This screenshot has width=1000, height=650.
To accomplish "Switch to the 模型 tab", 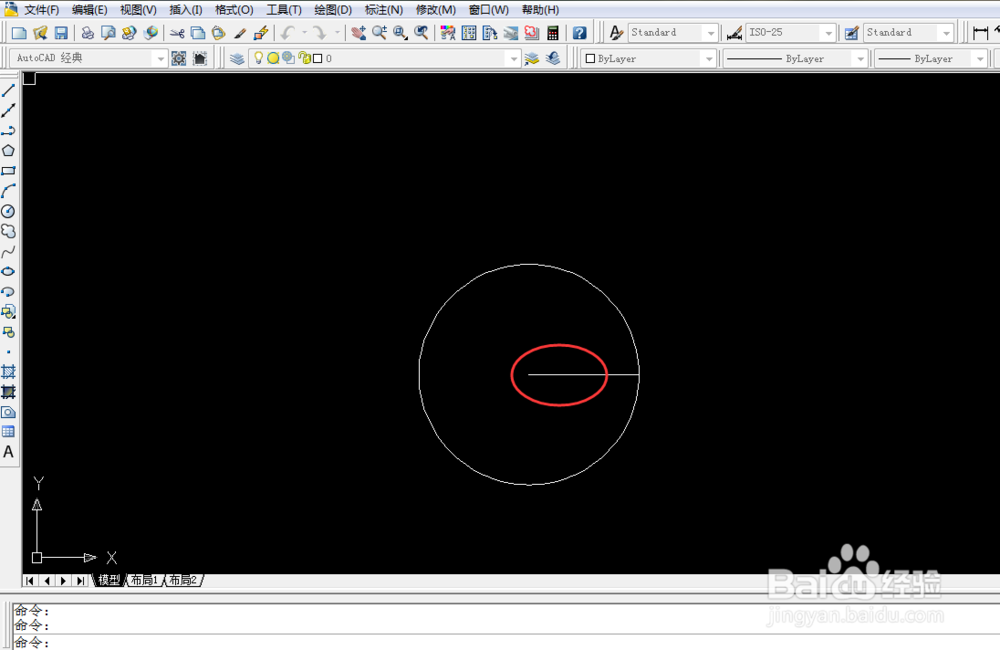I will coord(109,580).
